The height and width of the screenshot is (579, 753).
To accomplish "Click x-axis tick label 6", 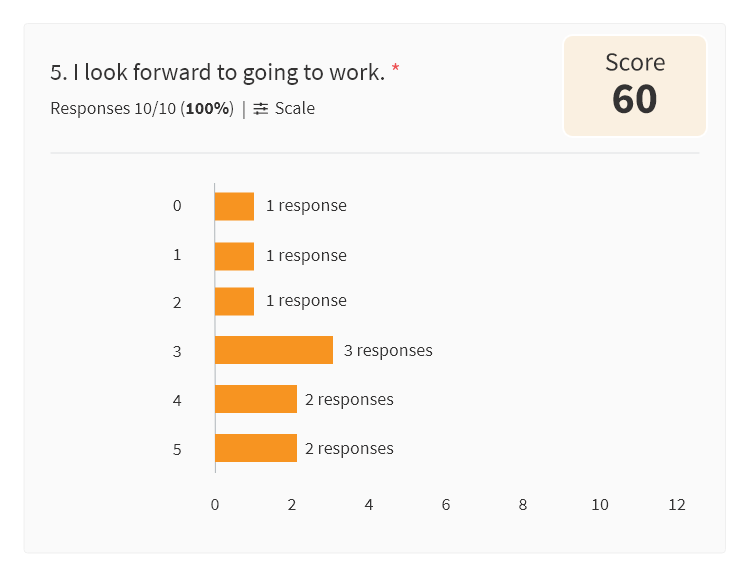I will [446, 505].
